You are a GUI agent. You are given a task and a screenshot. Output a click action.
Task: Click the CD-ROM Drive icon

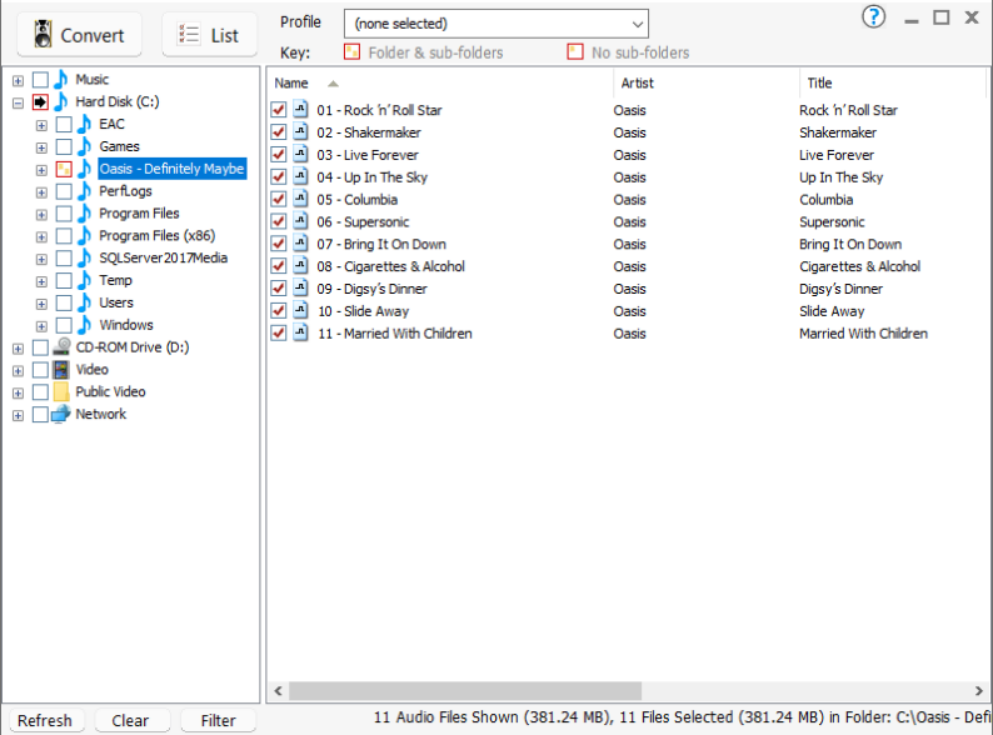click(x=60, y=347)
